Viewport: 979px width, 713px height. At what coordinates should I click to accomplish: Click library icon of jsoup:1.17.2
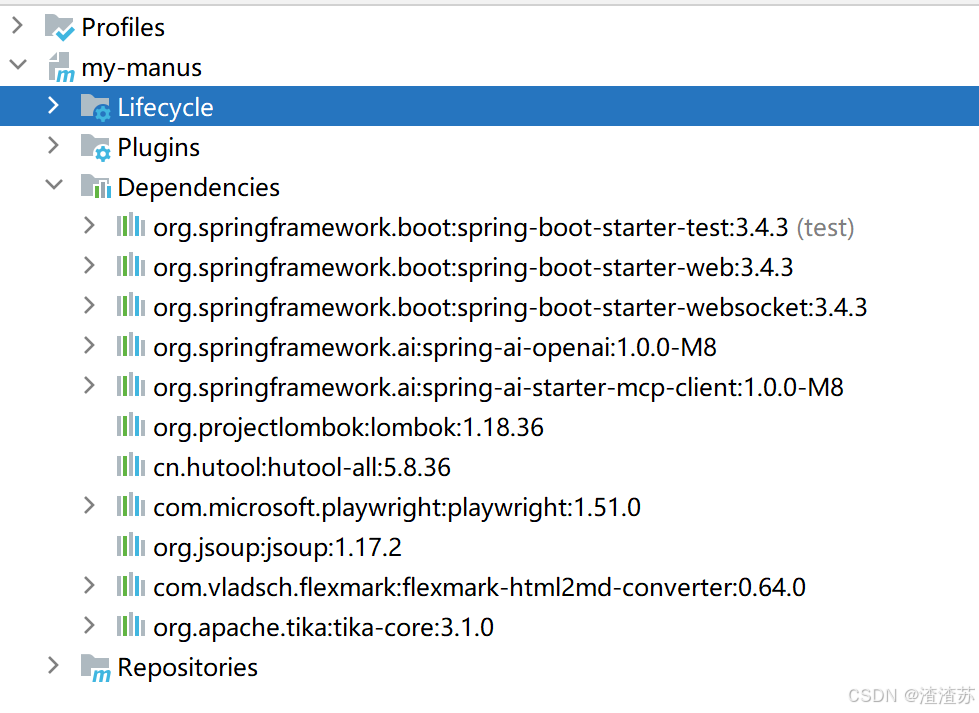130,545
